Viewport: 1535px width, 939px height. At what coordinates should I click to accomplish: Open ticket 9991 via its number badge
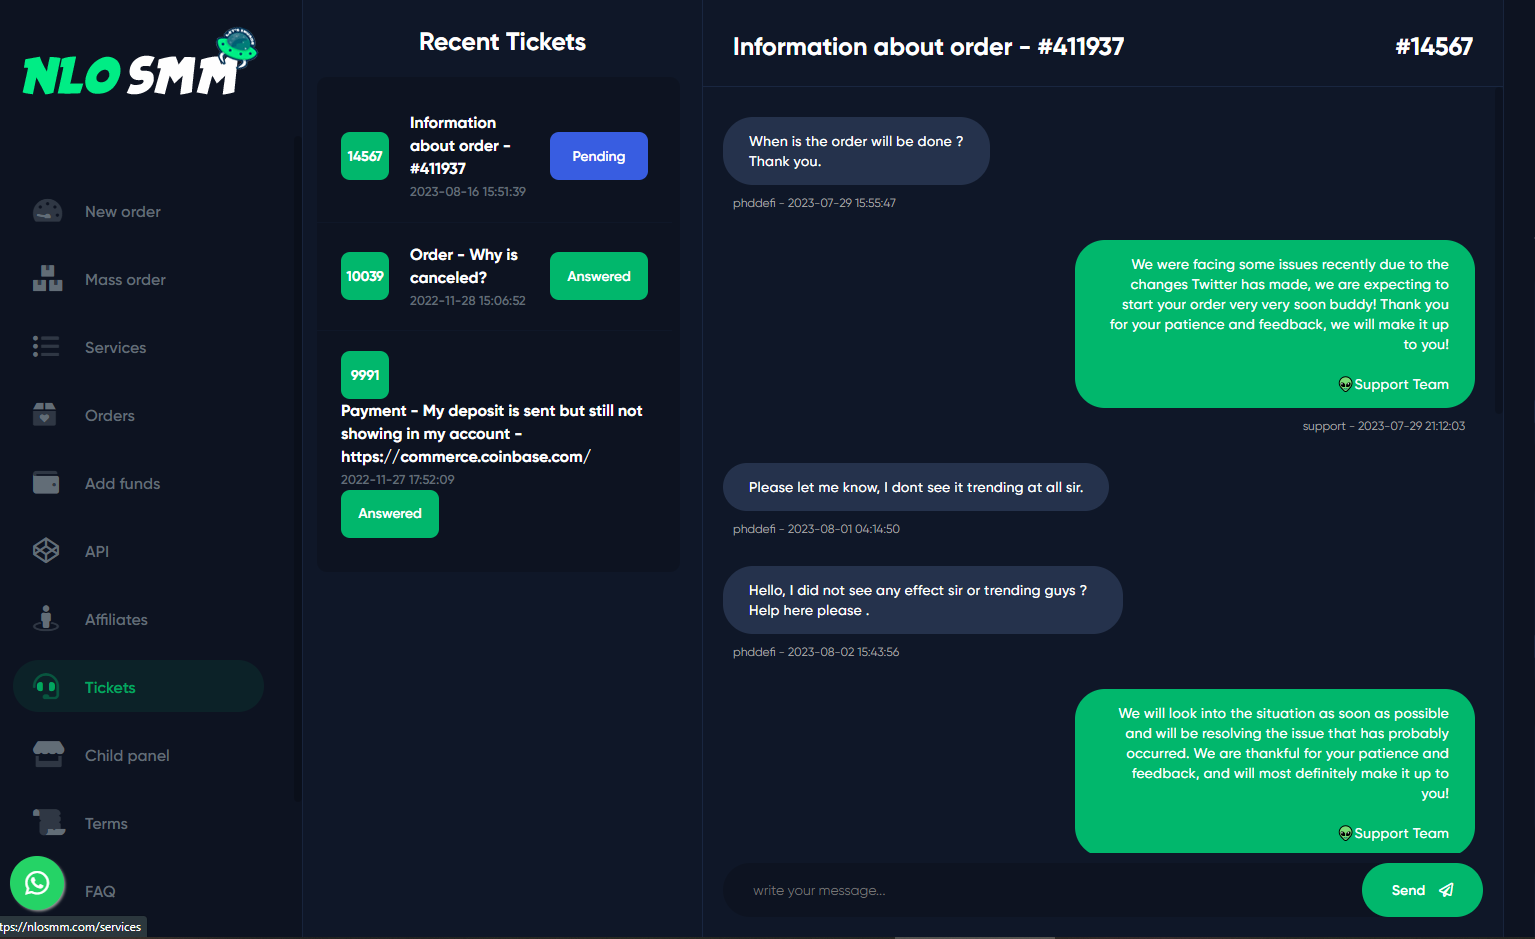[365, 375]
